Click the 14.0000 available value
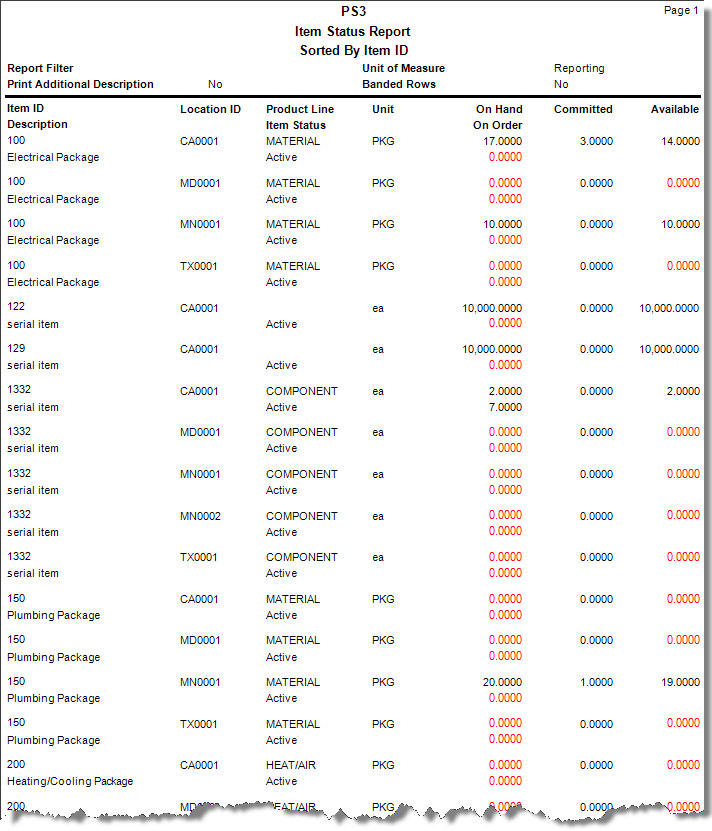Screen dimensions: 712x831 coord(680,142)
